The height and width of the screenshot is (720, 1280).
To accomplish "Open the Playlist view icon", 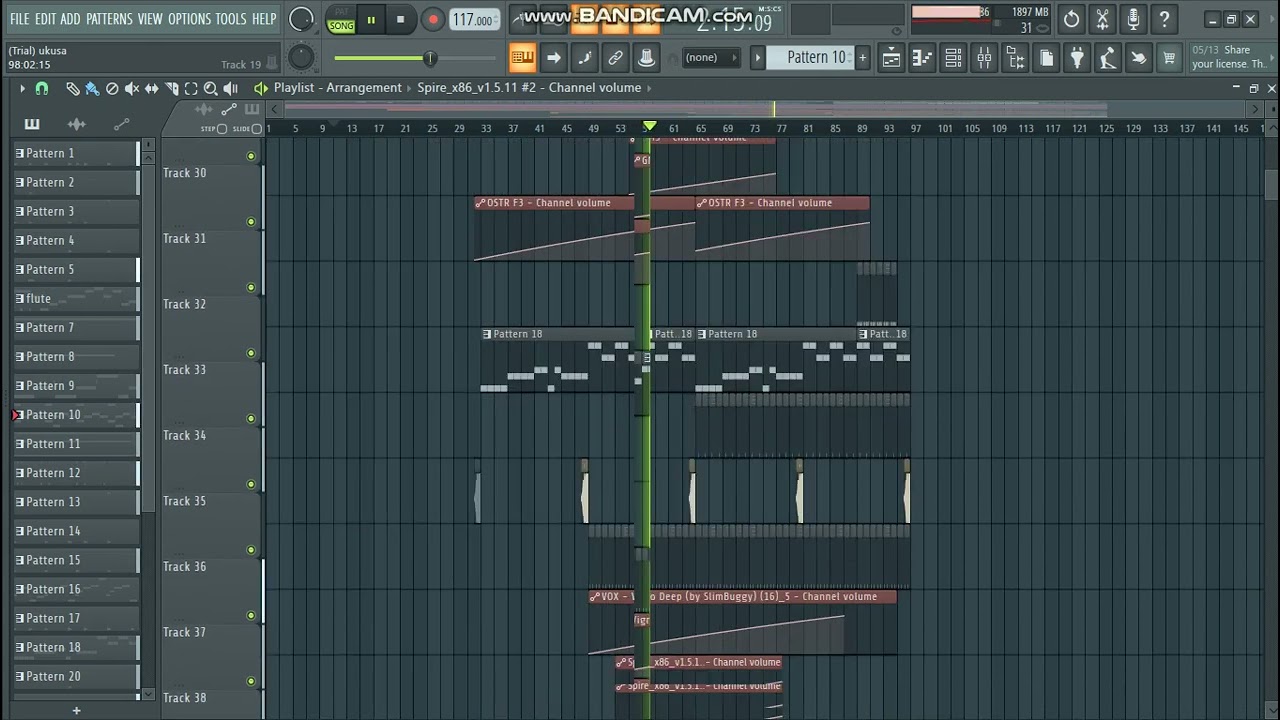I will (x=891, y=59).
